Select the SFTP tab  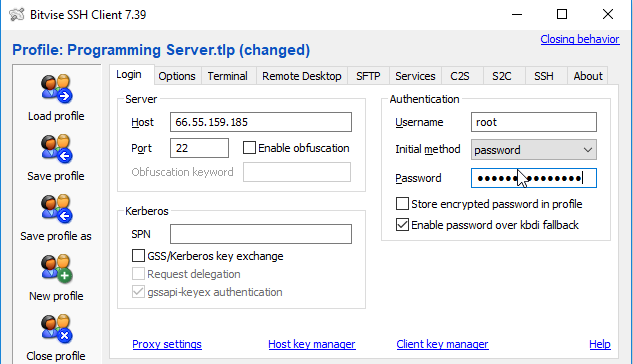(368, 76)
